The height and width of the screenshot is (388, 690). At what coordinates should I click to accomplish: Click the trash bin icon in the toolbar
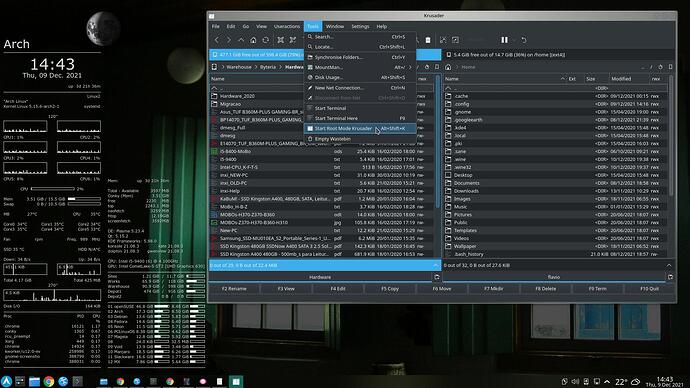tap(428, 40)
